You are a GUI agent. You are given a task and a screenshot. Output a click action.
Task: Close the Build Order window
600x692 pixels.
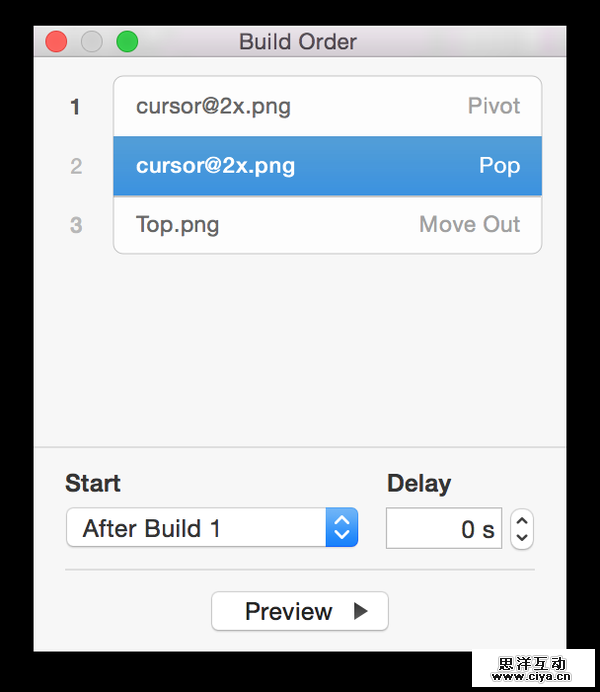(57, 42)
